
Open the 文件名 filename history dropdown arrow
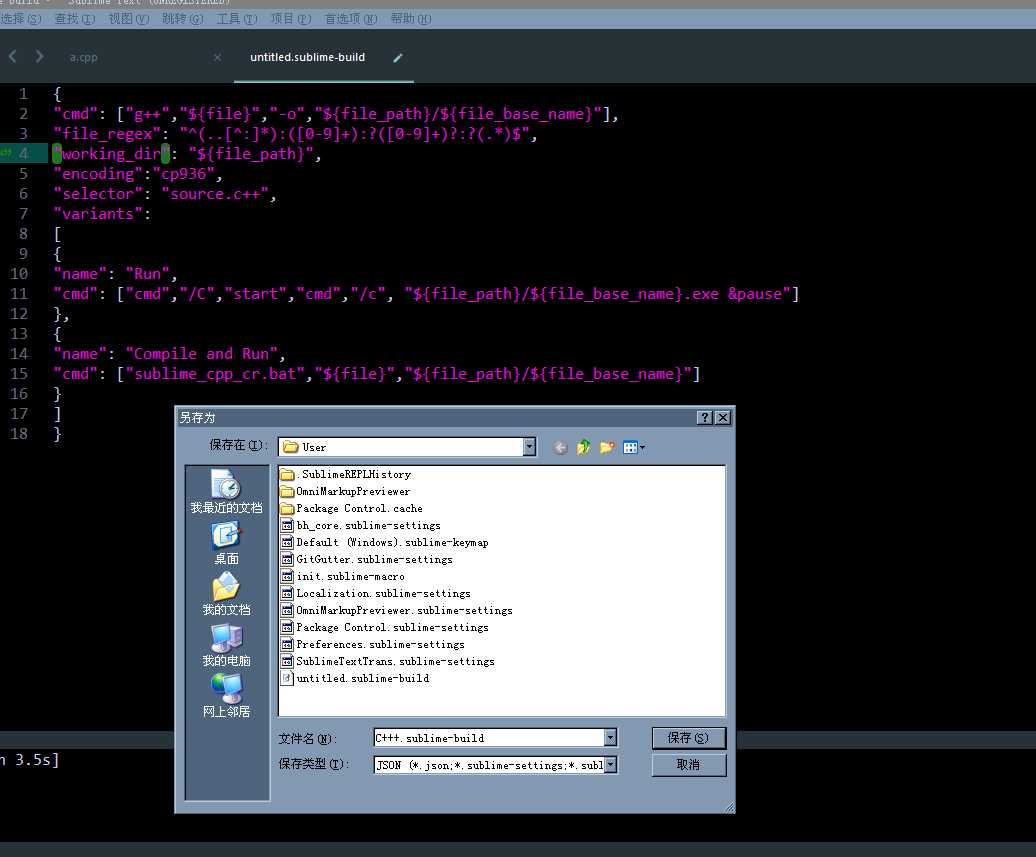point(610,738)
